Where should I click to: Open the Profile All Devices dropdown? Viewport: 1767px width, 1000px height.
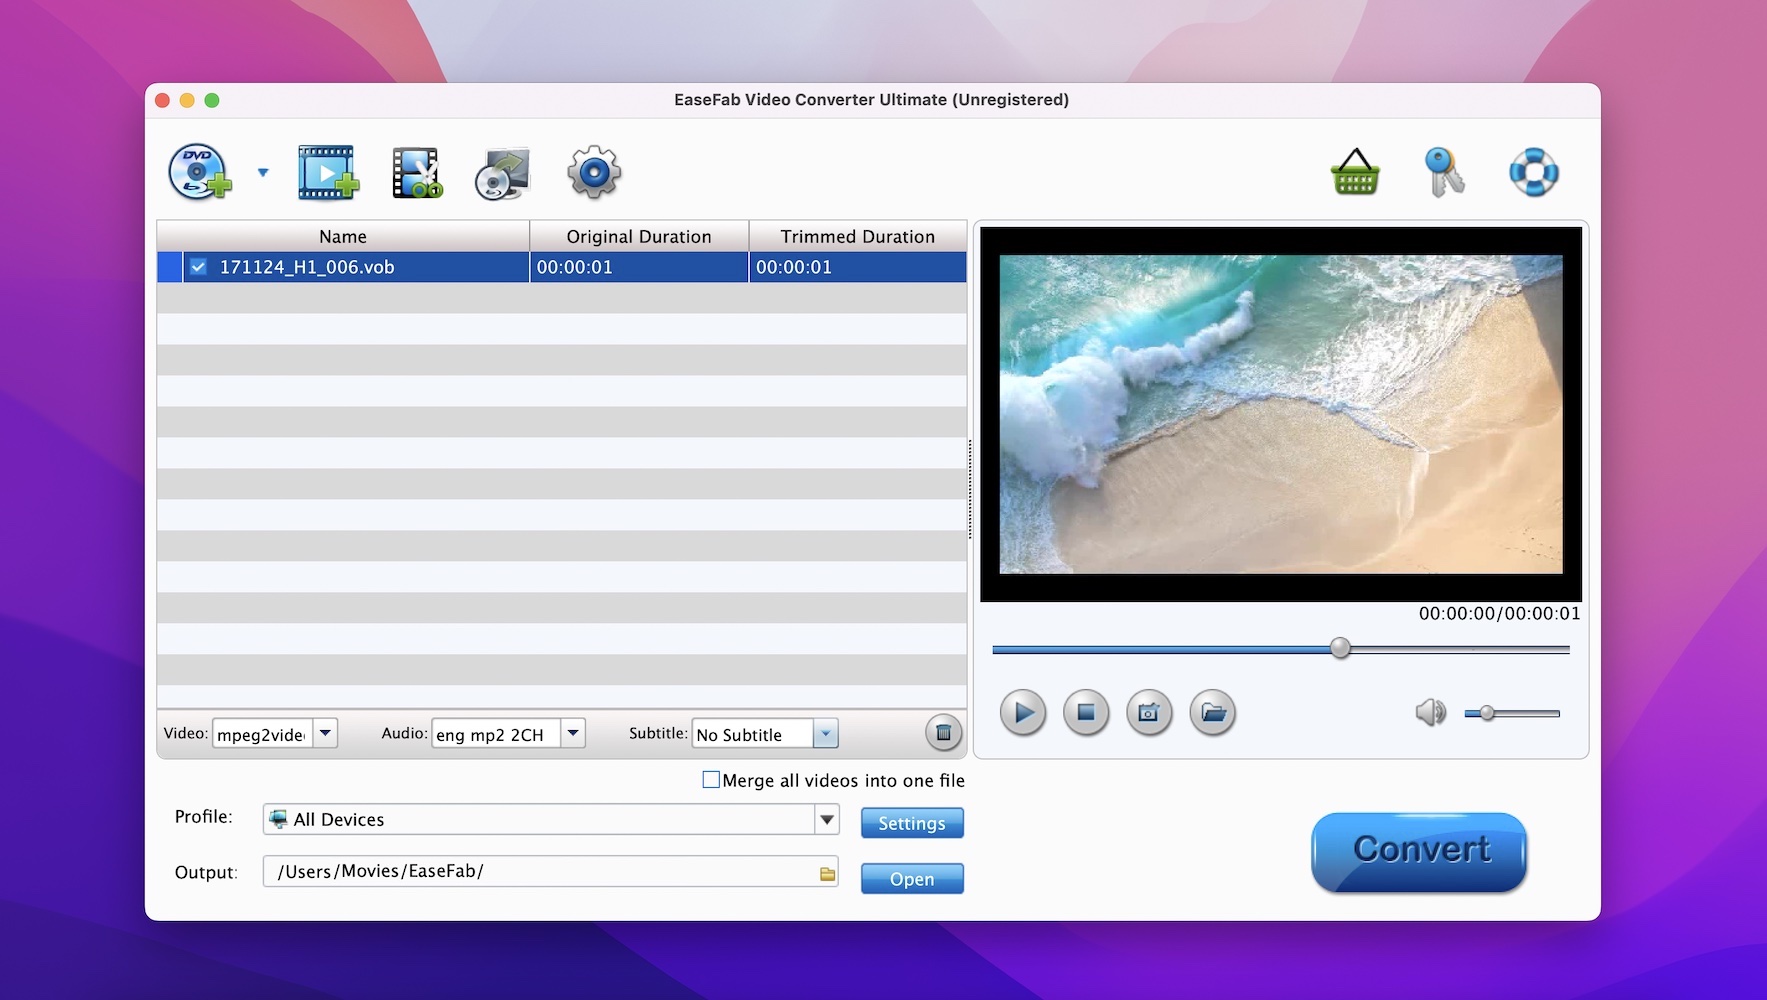pyautogui.click(x=827, y=819)
